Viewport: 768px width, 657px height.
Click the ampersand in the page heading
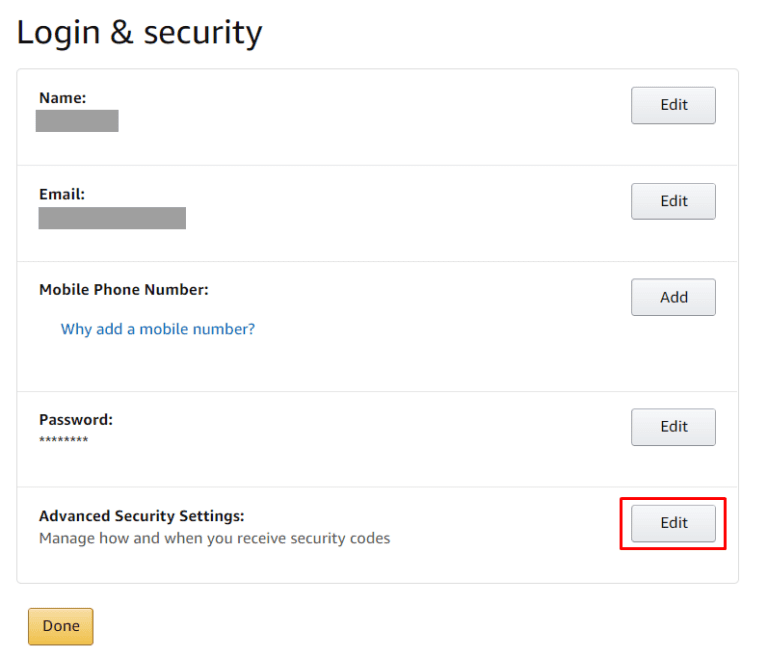[x=121, y=33]
